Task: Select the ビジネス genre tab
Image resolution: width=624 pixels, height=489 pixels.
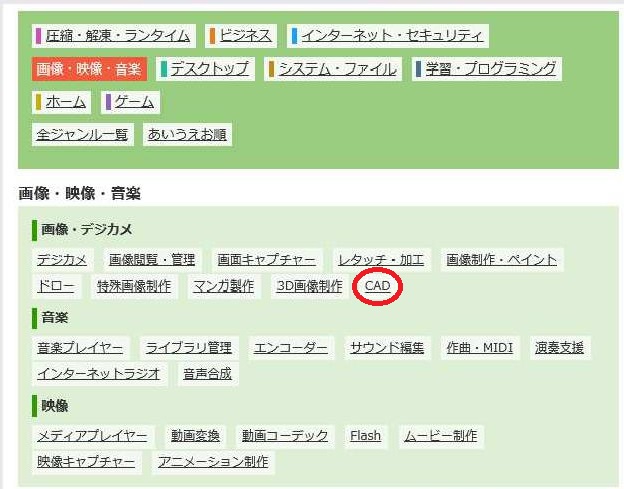Action: click(240, 36)
